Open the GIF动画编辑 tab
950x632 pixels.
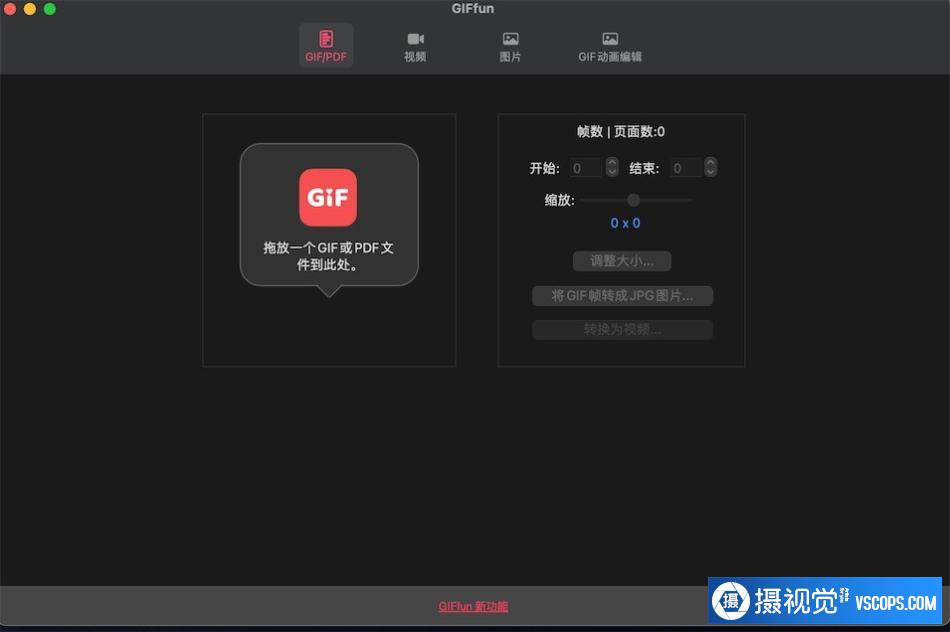click(x=610, y=47)
